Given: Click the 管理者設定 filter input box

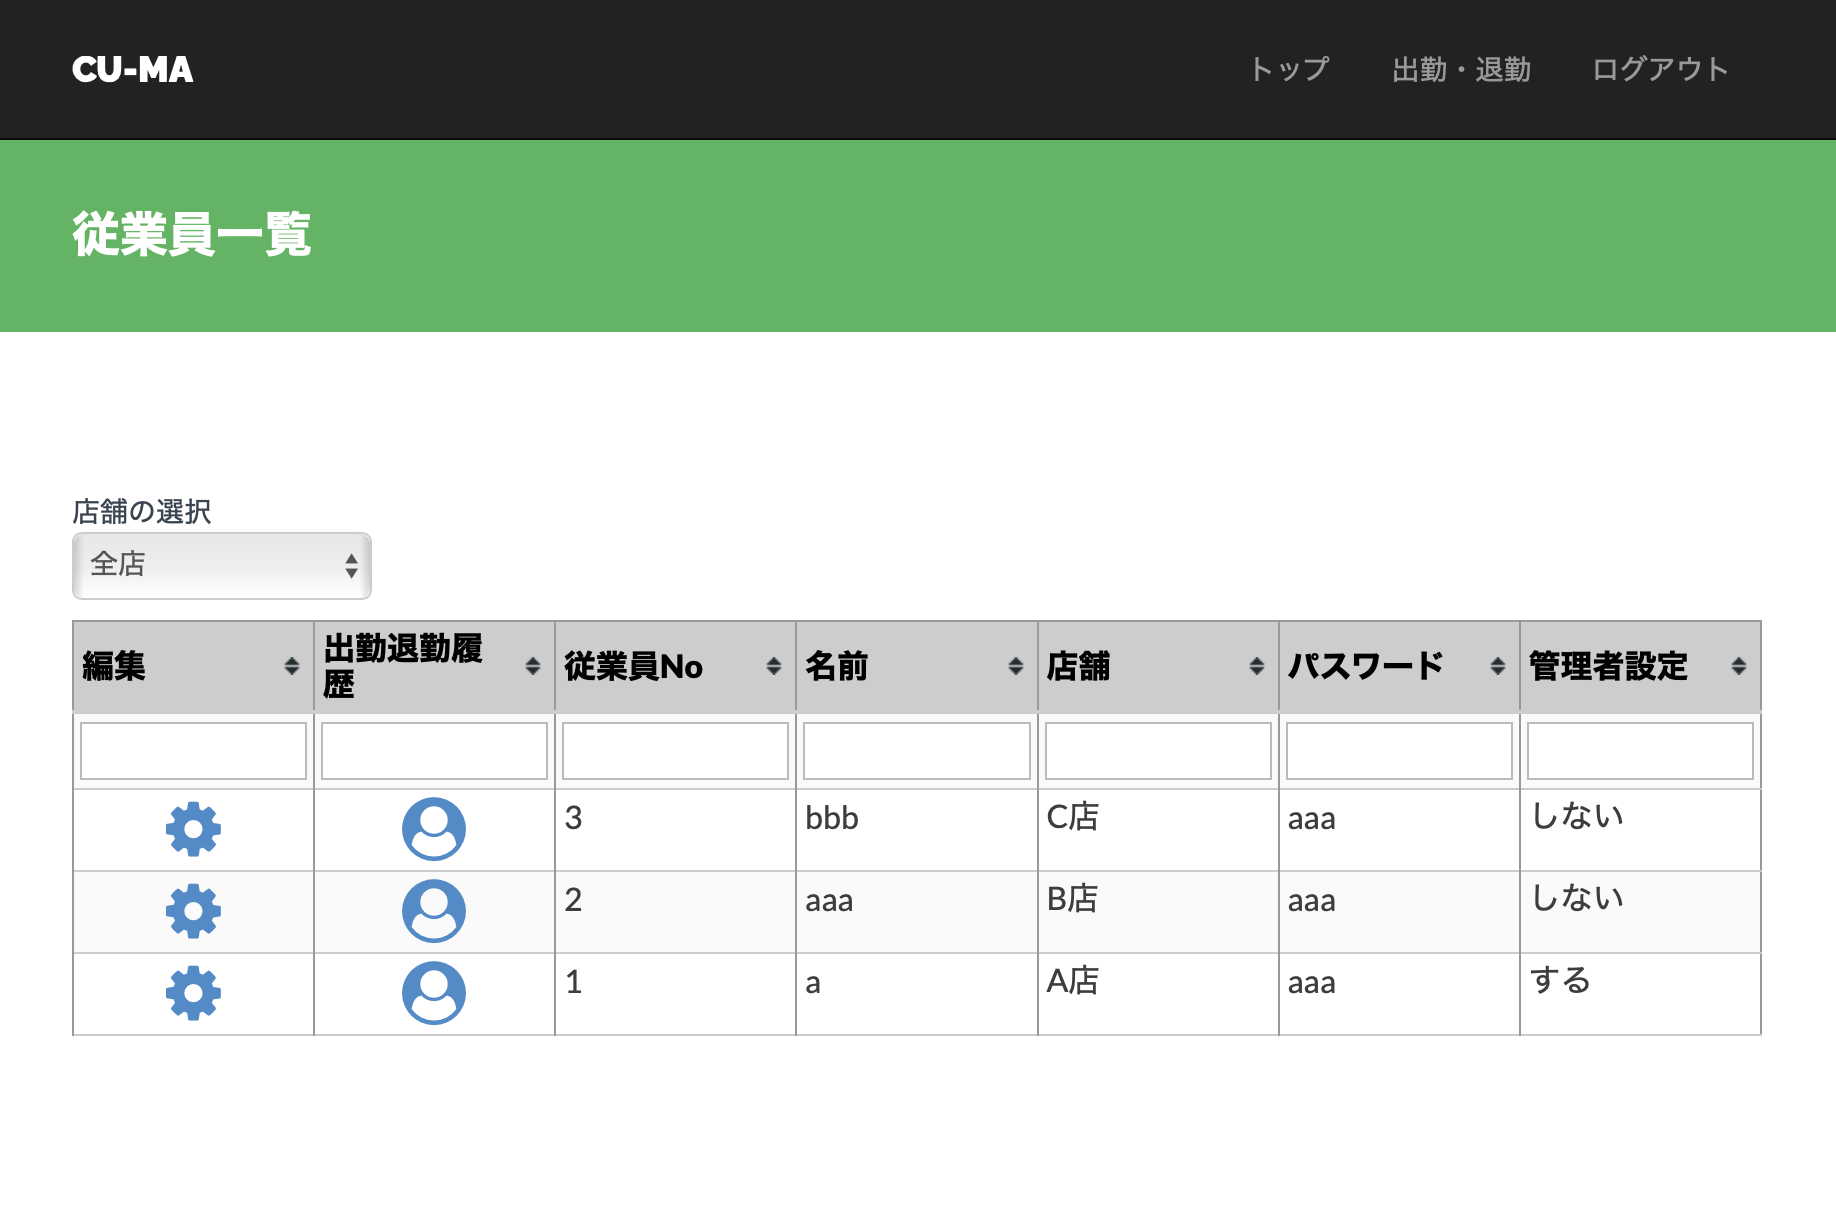Looking at the screenshot, I should (x=1639, y=751).
